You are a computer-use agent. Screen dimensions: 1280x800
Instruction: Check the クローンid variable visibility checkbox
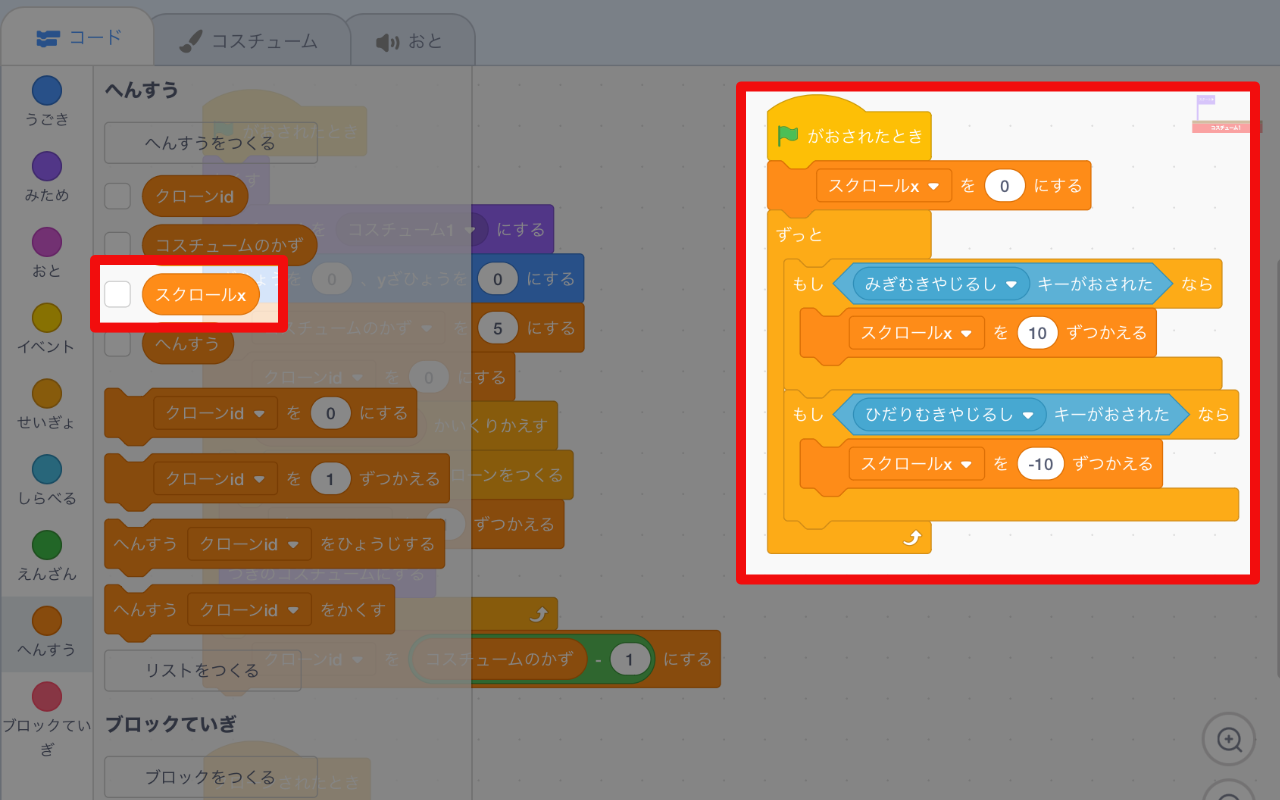(x=117, y=196)
